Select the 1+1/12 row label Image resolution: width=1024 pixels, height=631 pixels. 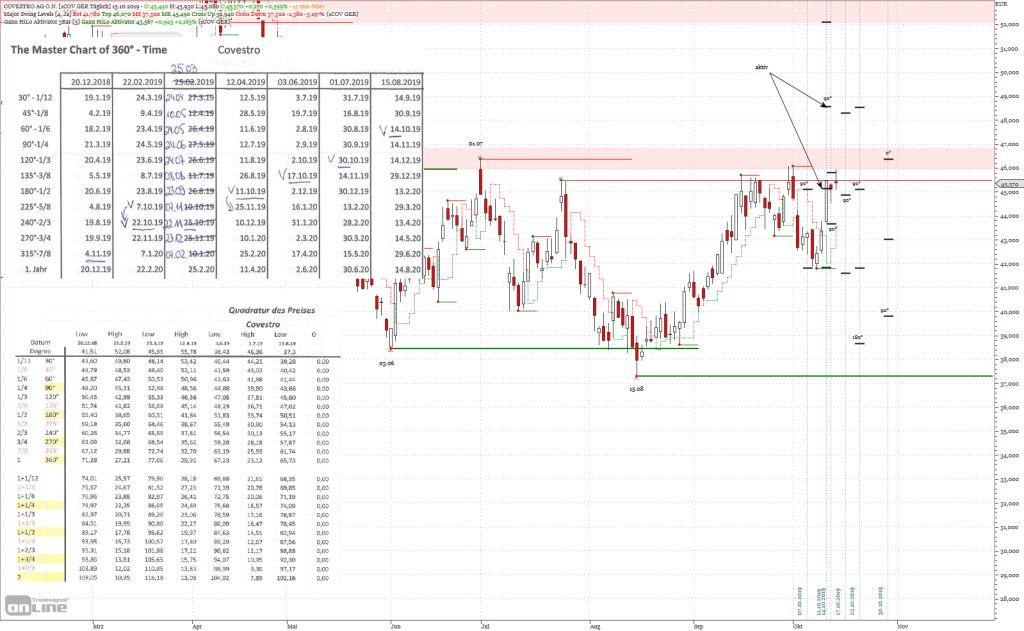(28, 478)
